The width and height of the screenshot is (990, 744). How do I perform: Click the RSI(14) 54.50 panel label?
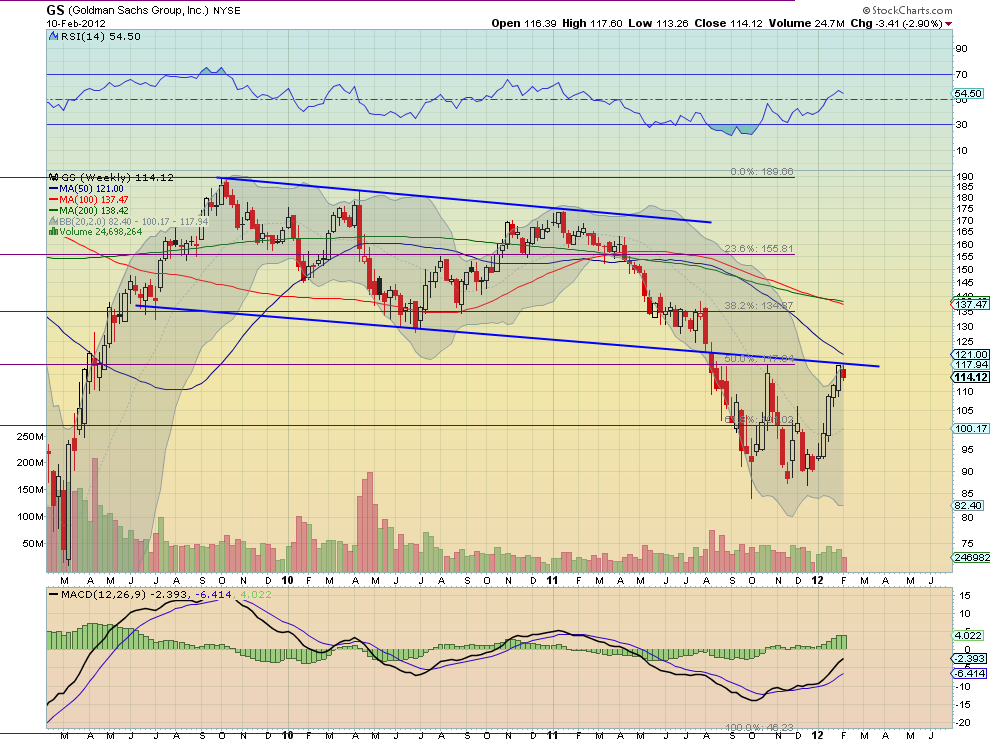coord(100,37)
